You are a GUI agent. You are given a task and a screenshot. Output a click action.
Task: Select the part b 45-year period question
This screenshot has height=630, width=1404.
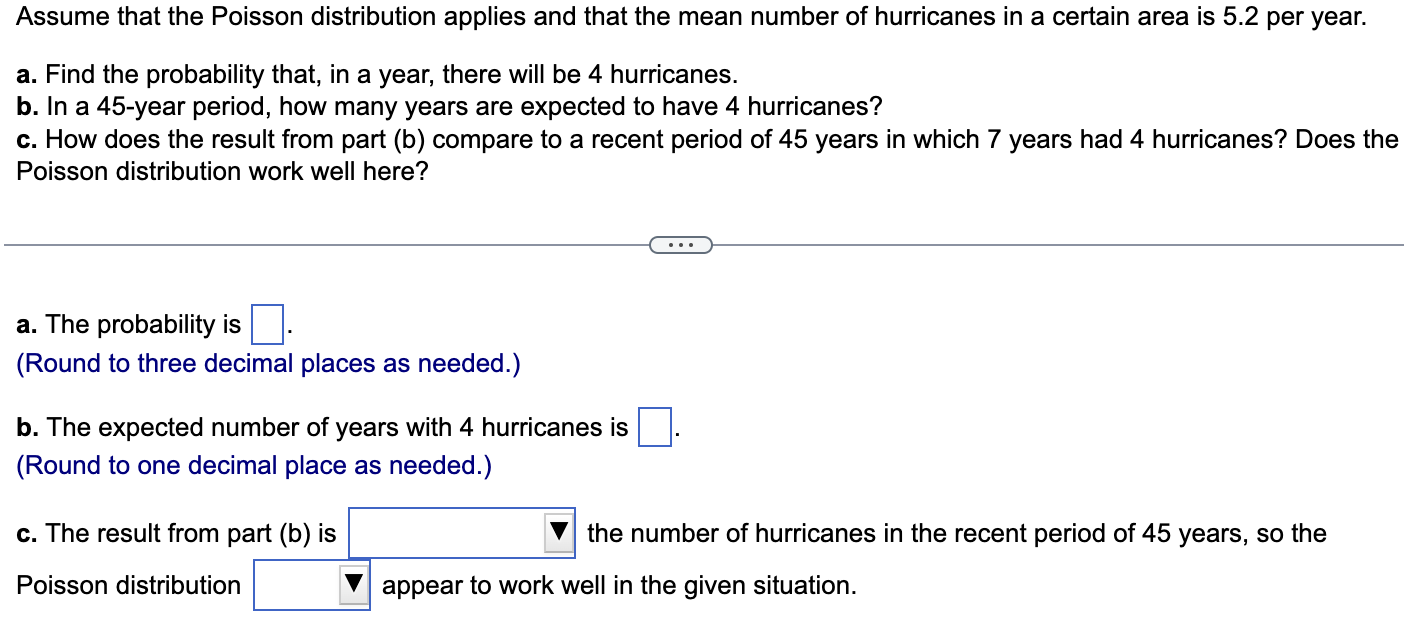450,106
